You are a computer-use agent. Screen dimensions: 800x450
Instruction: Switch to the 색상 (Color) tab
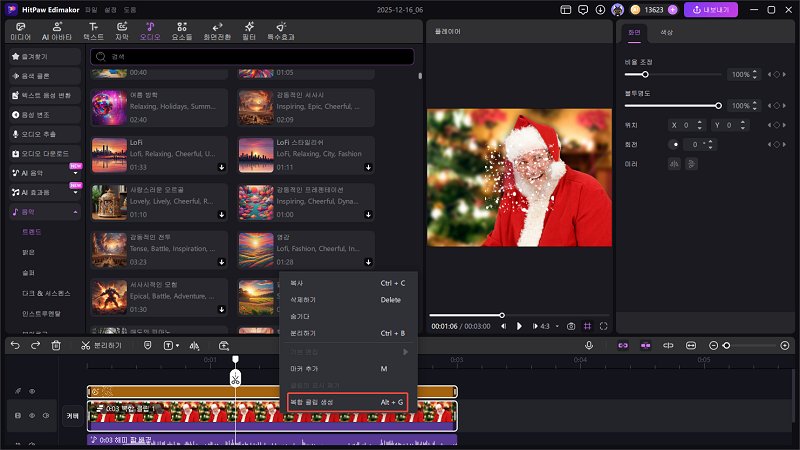pyautogui.click(x=667, y=33)
